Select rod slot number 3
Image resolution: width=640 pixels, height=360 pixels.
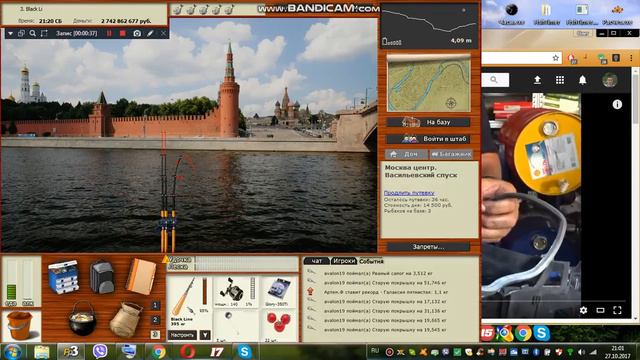(155, 334)
